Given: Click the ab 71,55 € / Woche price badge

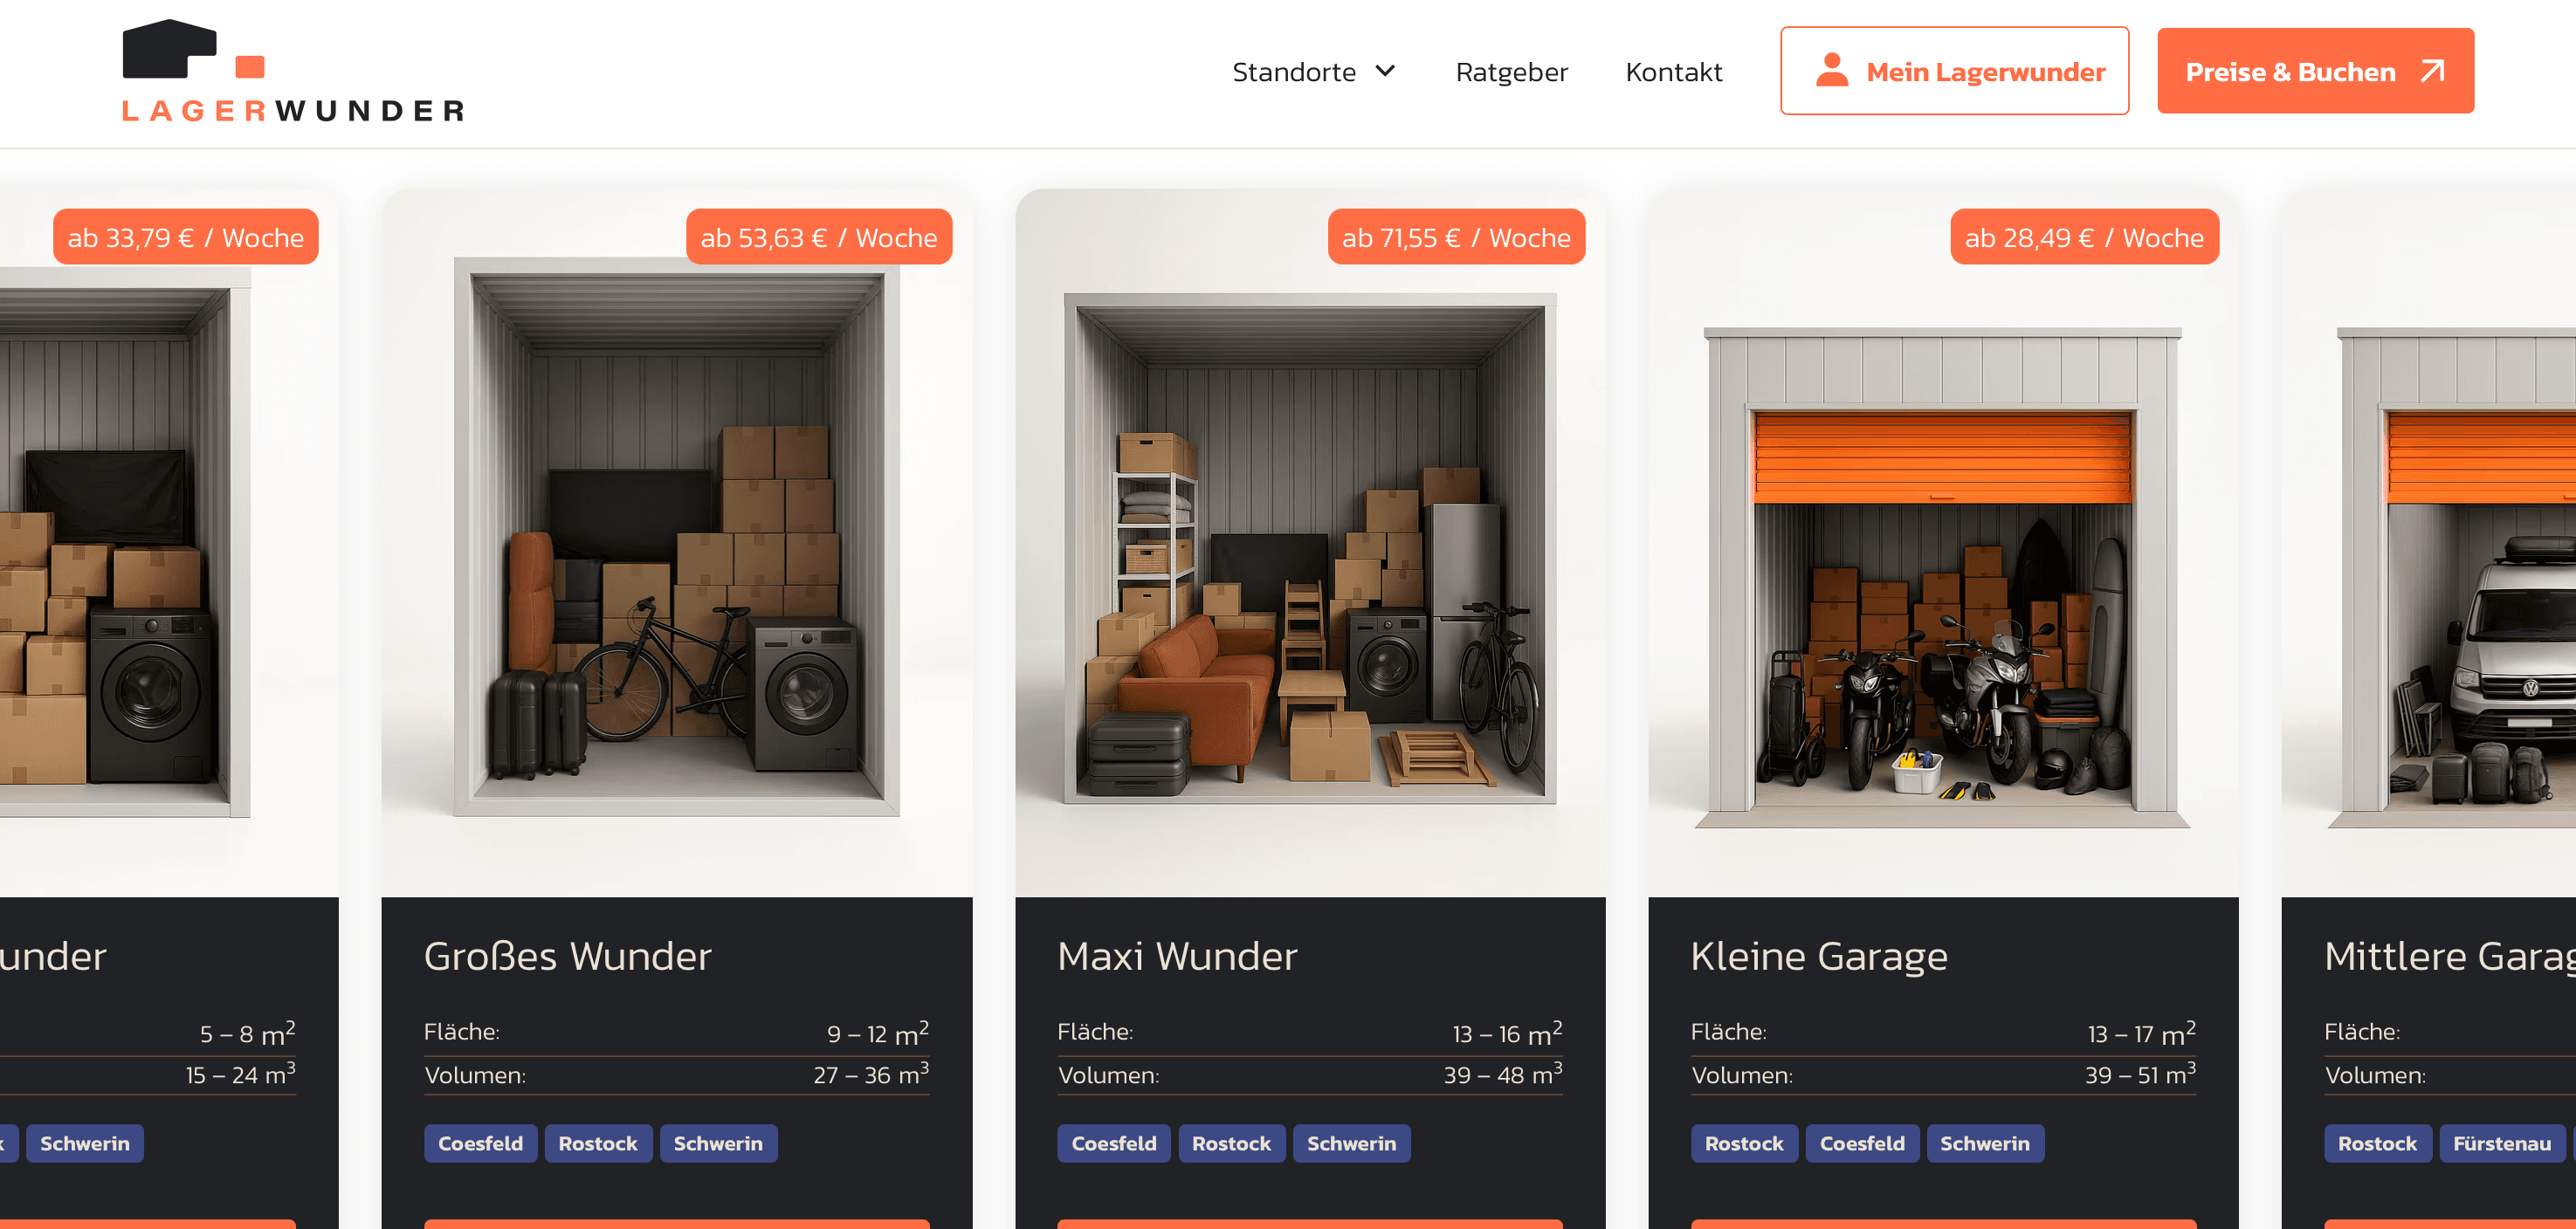Looking at the screenshot, I should pyautogui.click(x=1456, y=237).
